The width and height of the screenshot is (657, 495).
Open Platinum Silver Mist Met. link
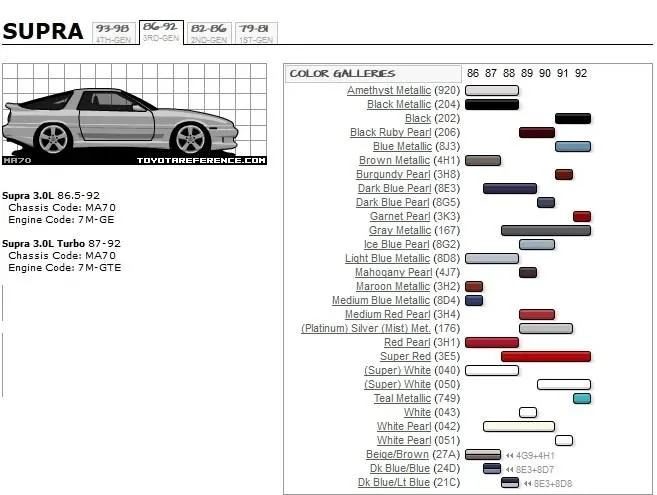(x=365, y=329)
